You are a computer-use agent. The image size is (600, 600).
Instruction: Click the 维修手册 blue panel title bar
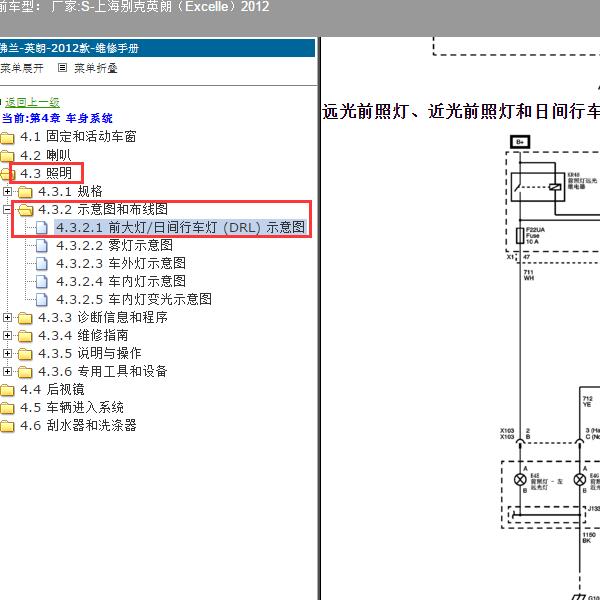(157, 48)
